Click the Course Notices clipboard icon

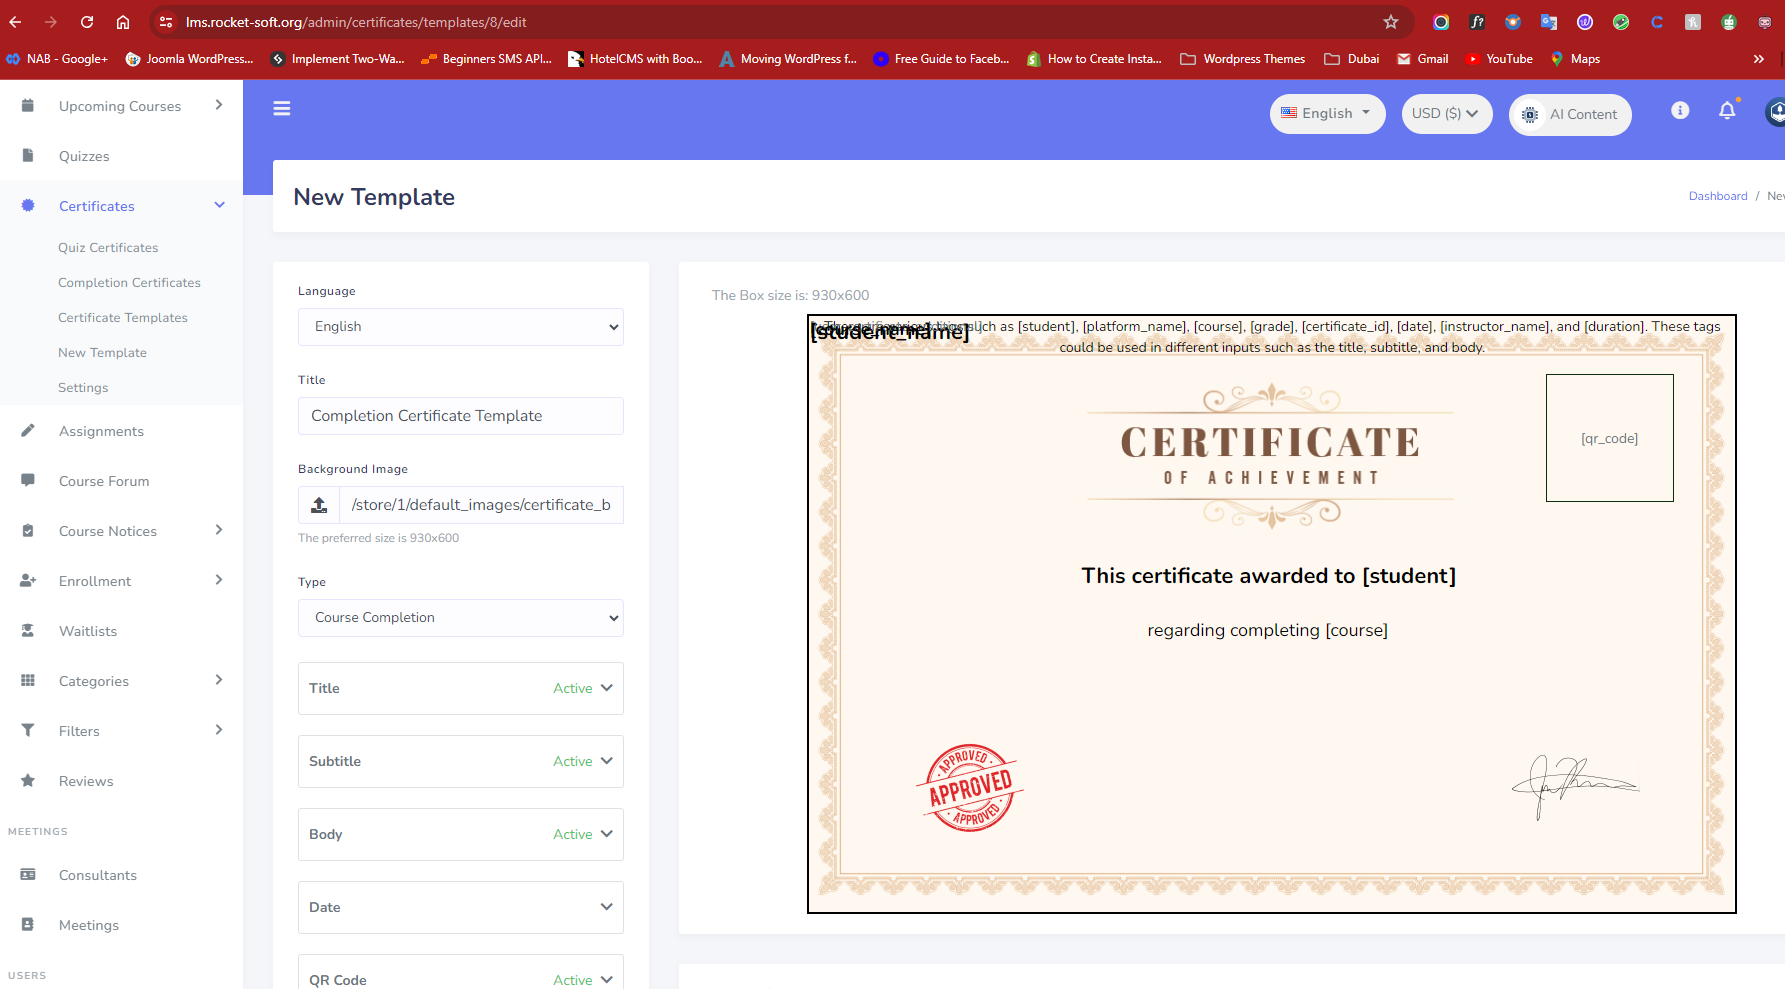(x=28, y=530)
